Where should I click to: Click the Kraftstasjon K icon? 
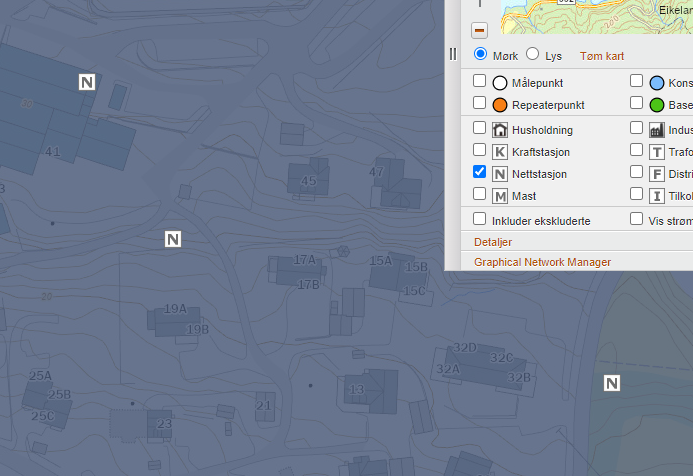[500, 152]
